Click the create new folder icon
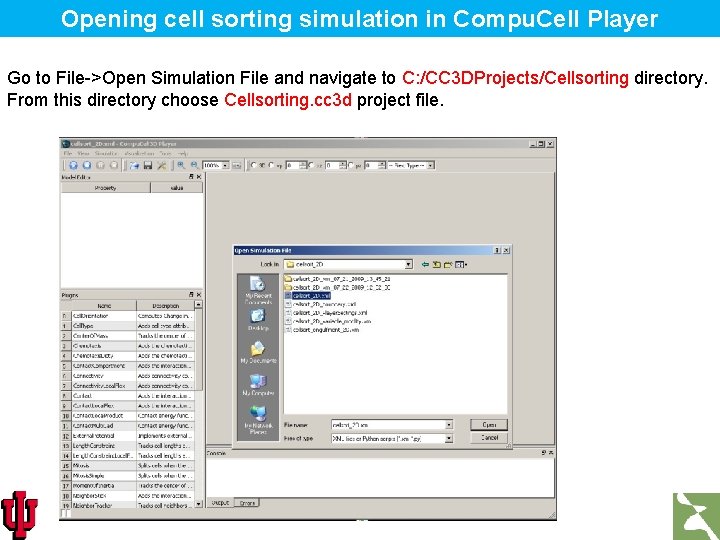 coord(448,264)
